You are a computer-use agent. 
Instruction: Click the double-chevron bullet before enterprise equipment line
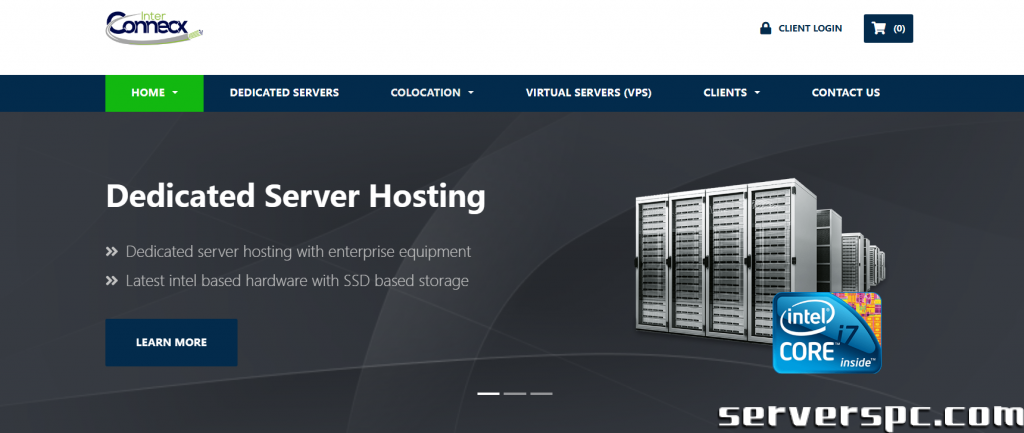pos(112,252)
